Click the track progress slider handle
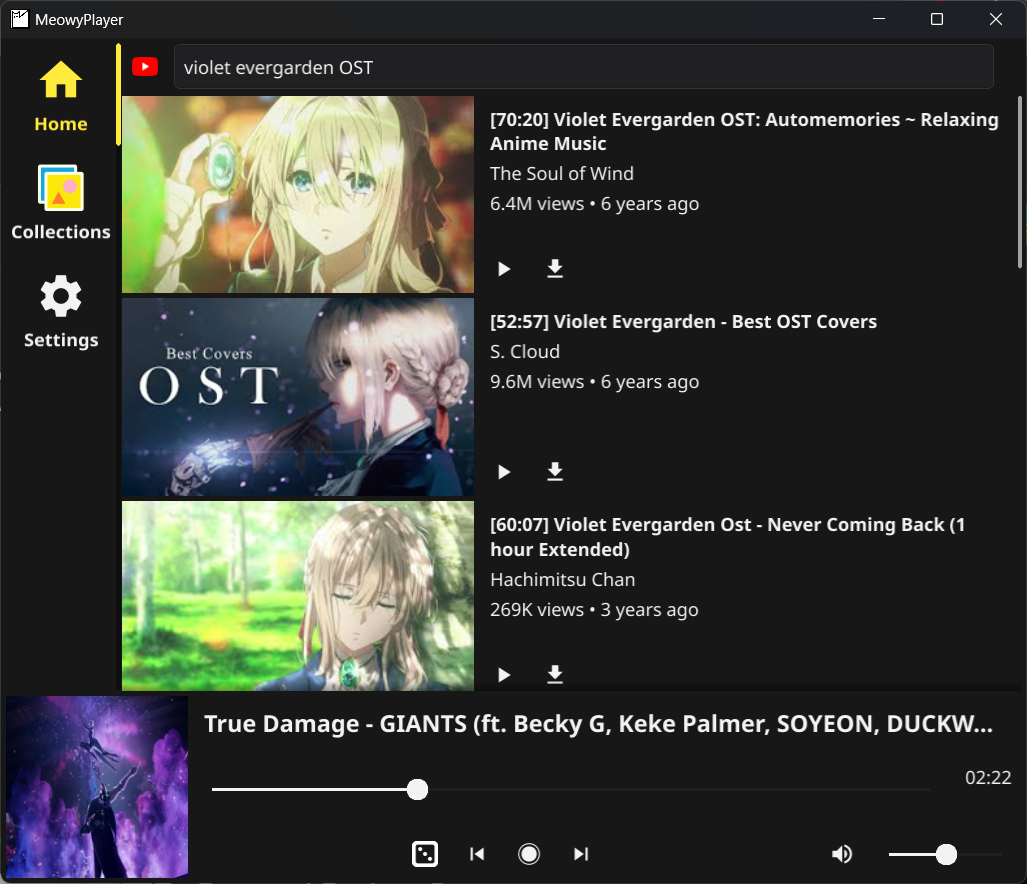Viewport: 1027px width, 884px height. tap(417, 790)
